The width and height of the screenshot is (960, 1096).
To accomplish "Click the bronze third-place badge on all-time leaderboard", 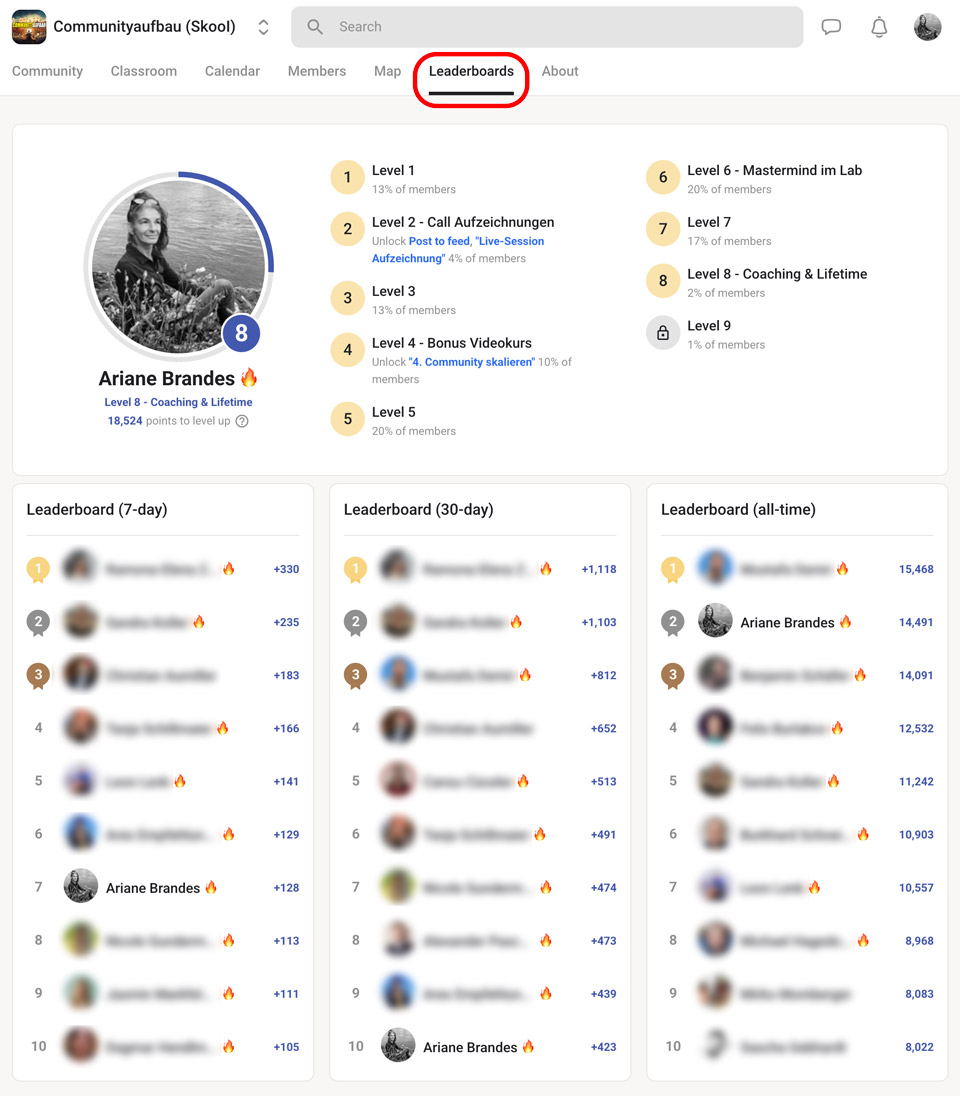I will pyautogui.click(x=672, y=674).
